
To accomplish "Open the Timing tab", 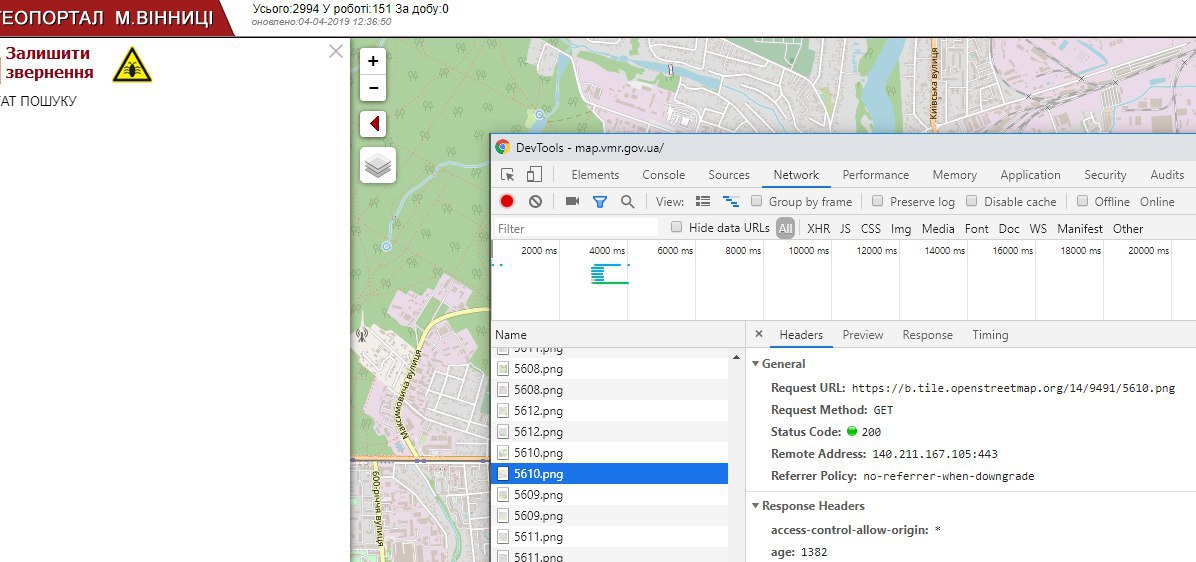I will pyautogui.click(x=990, y=335).
